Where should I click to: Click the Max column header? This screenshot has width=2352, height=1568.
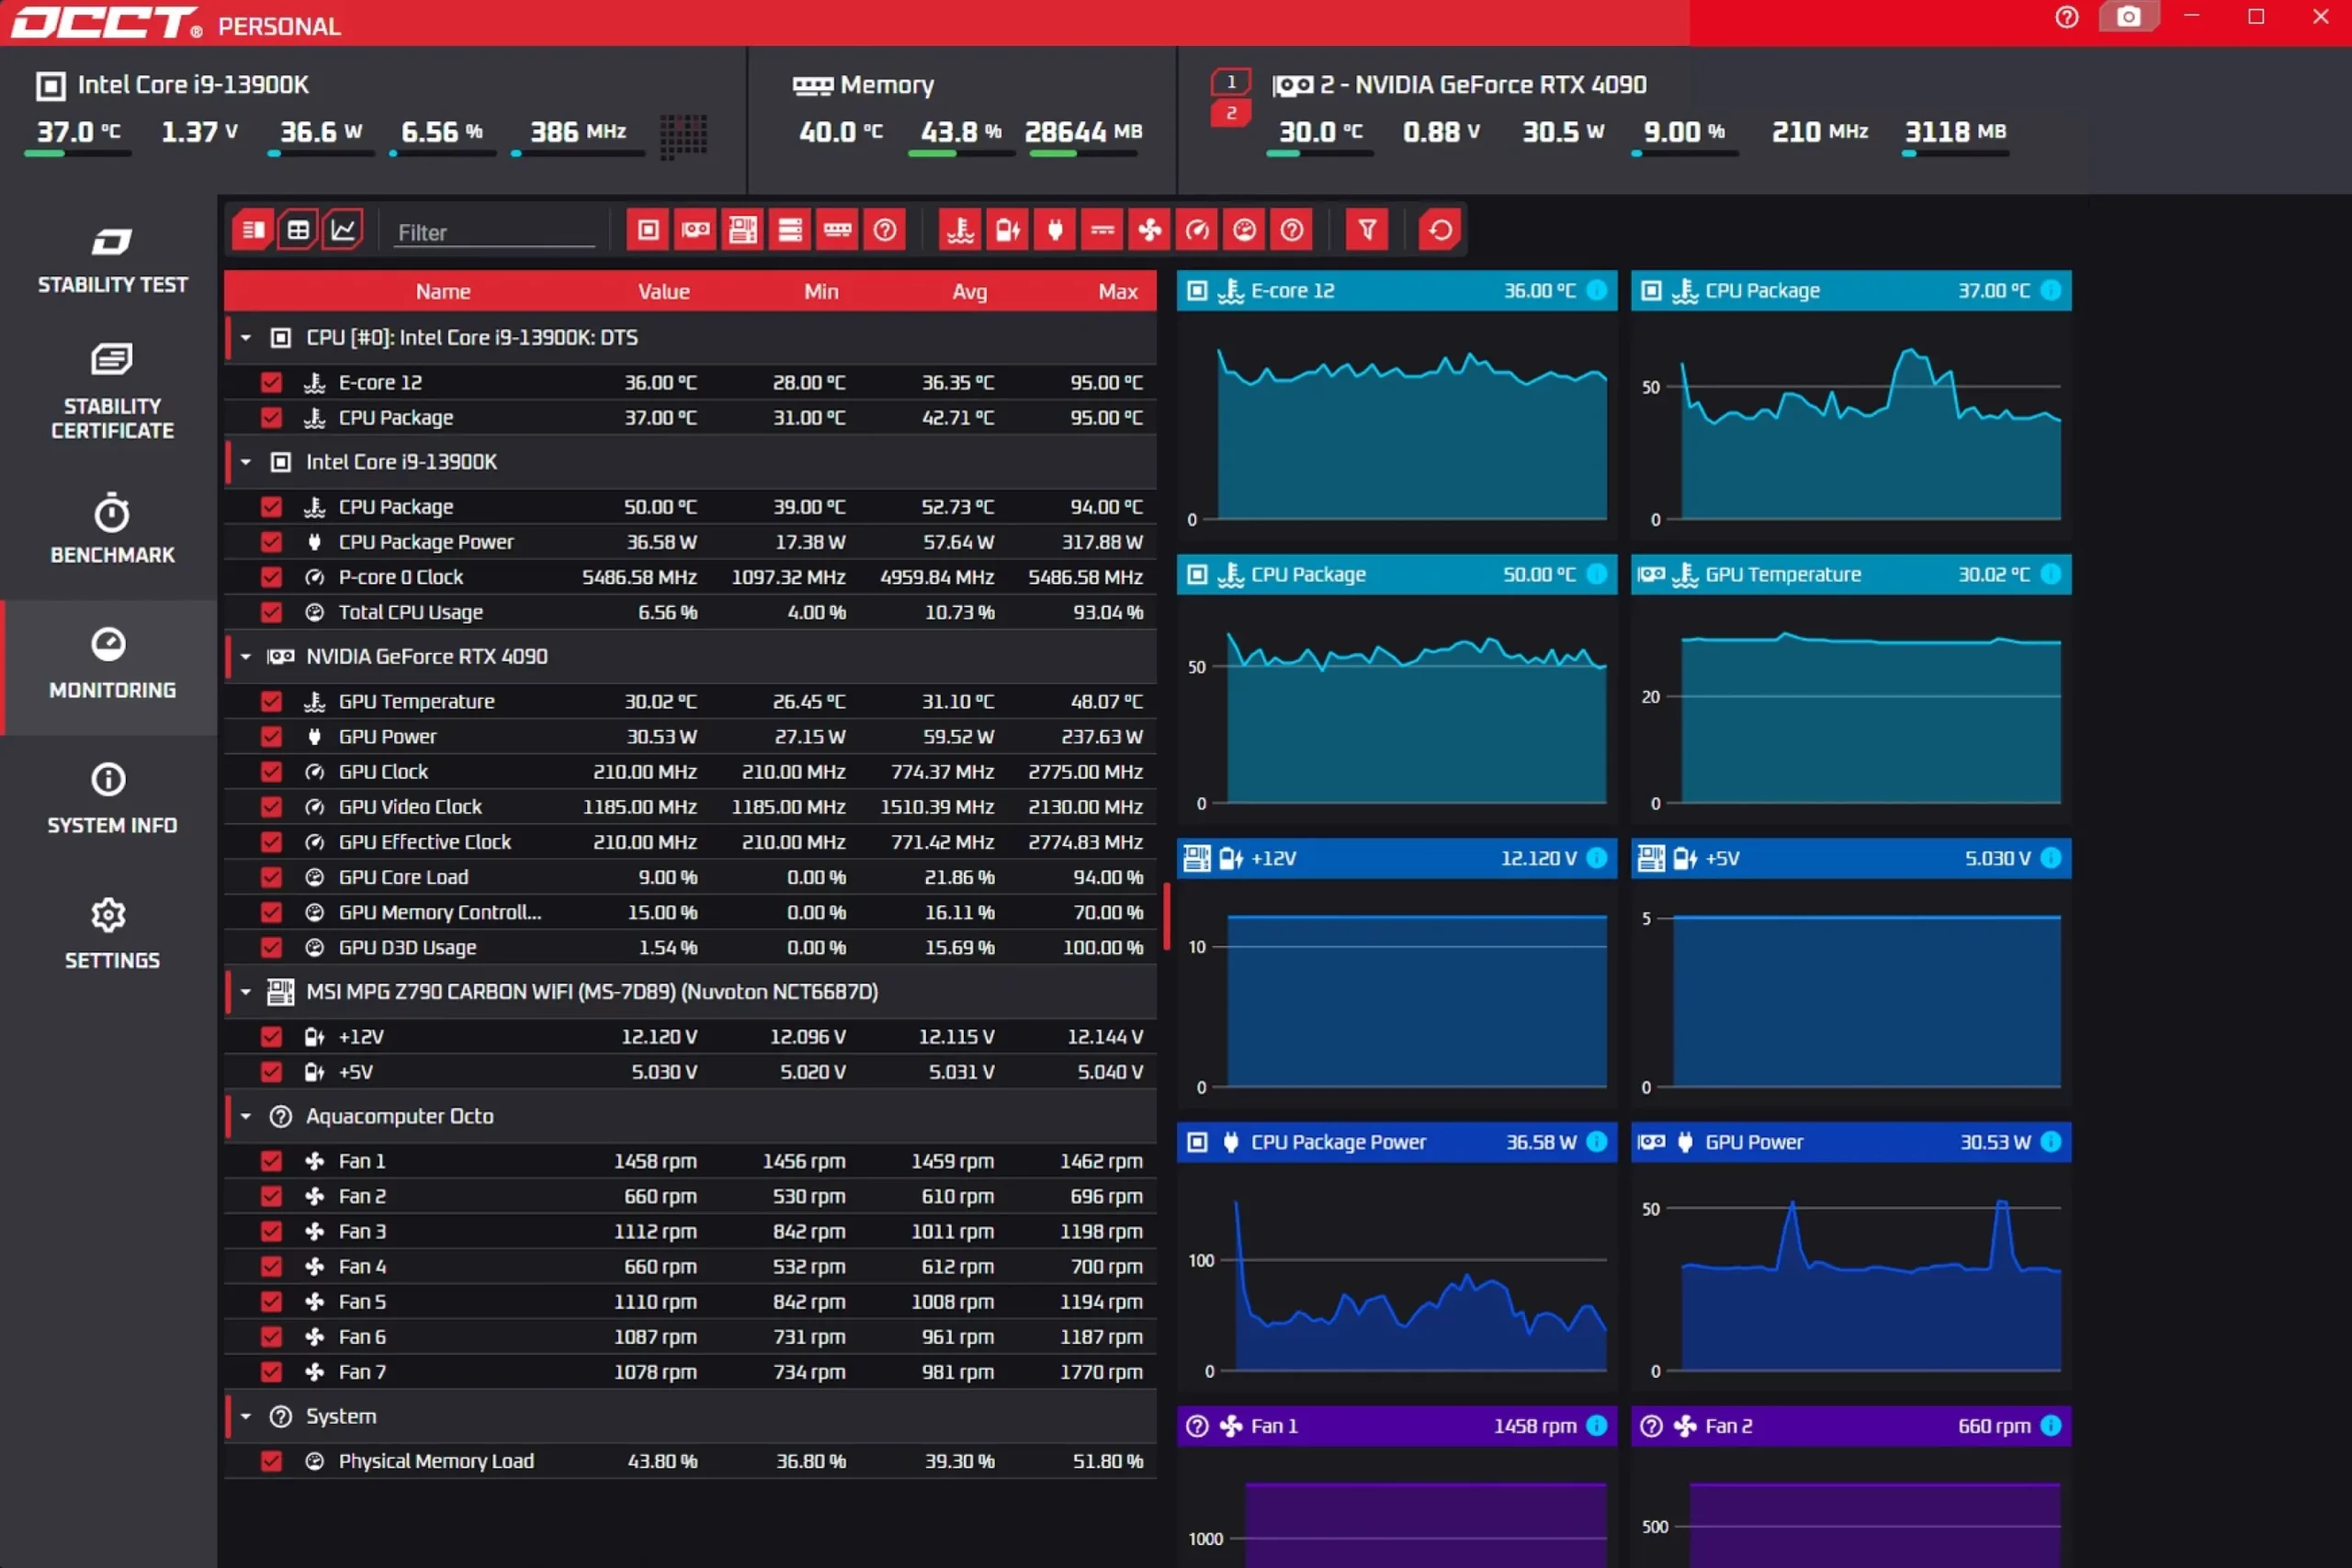click(1117, 292)
